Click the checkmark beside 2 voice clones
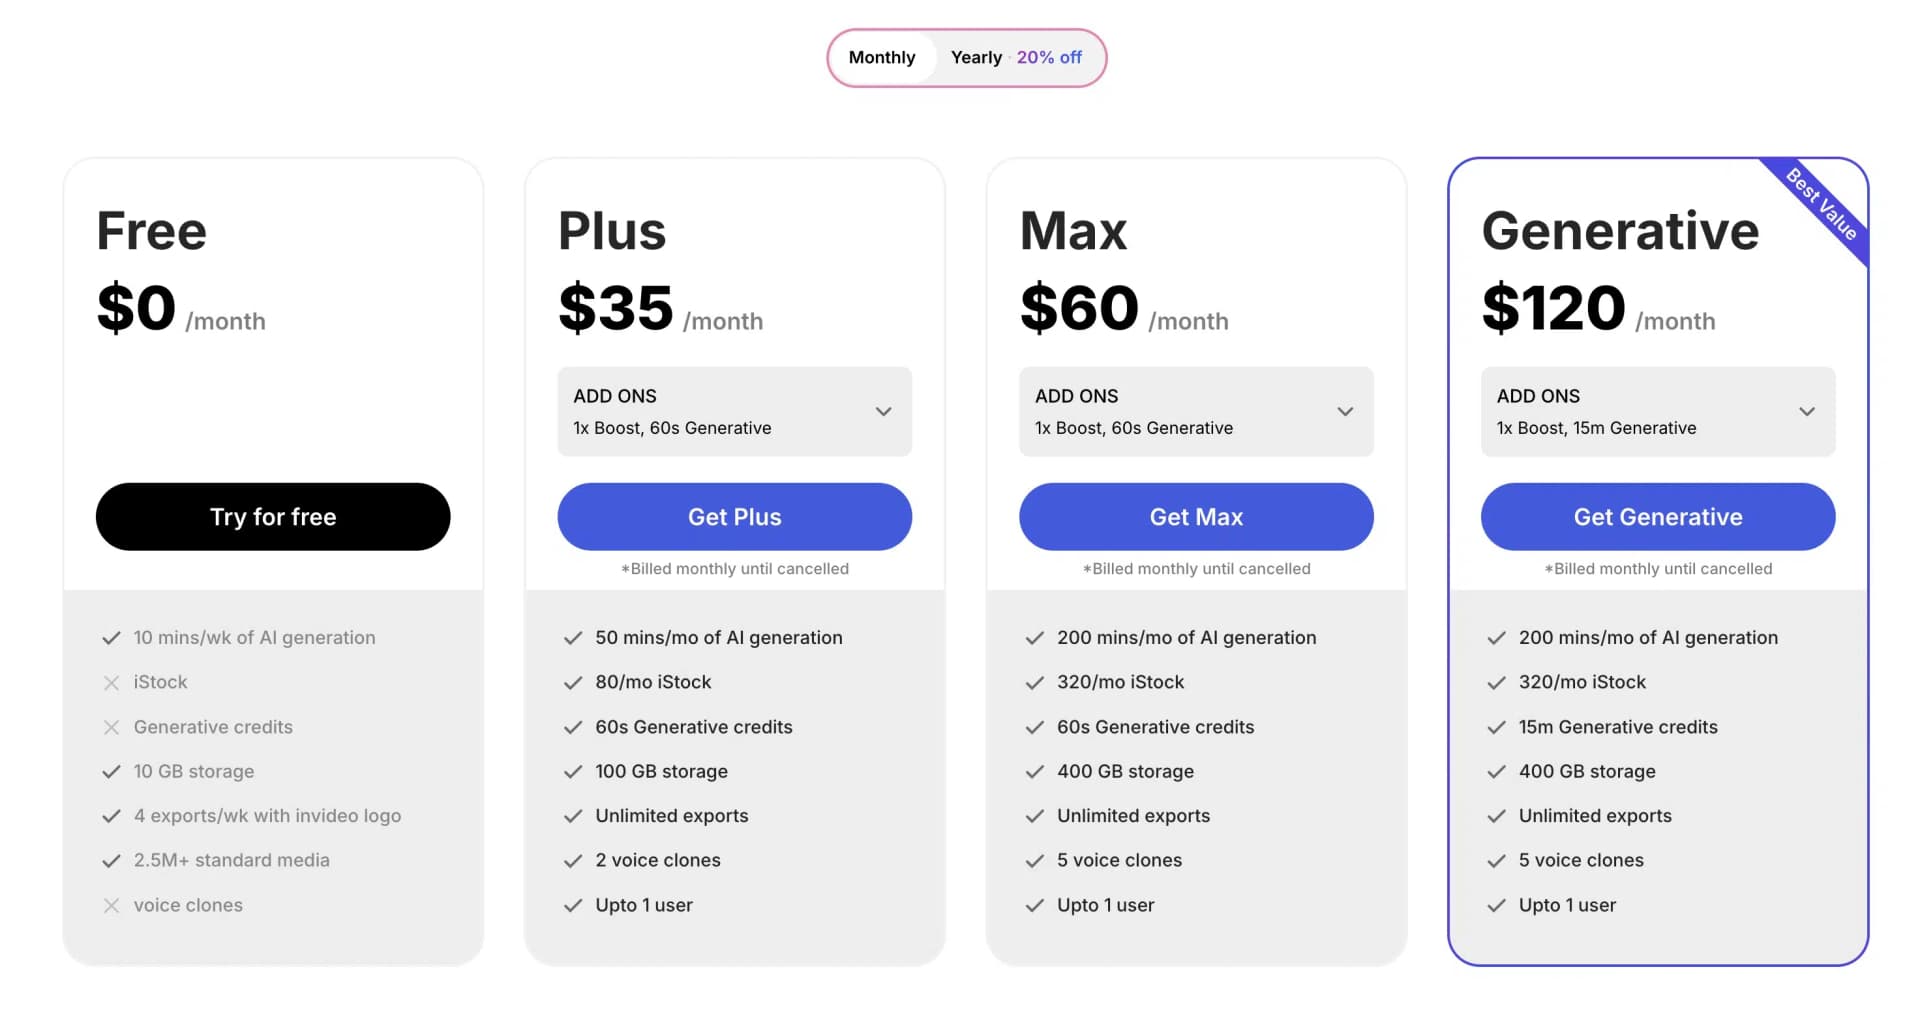The width and height of the screenshot is (1920, 1010). tap(572, 860)
